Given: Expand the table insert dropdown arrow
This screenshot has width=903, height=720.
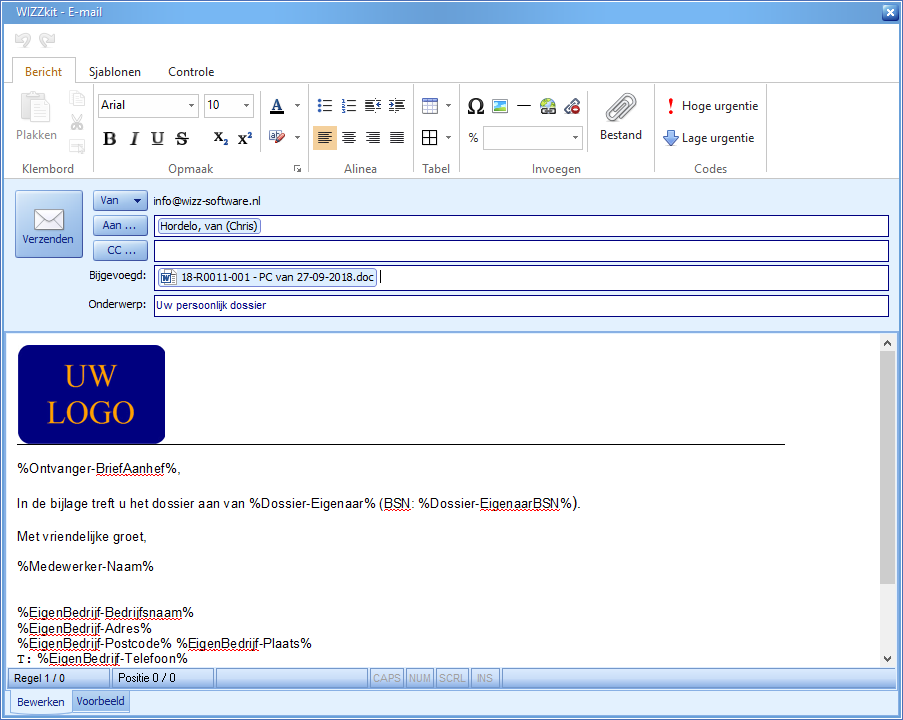Looking at the screenshot, I should tap(448, 105).
